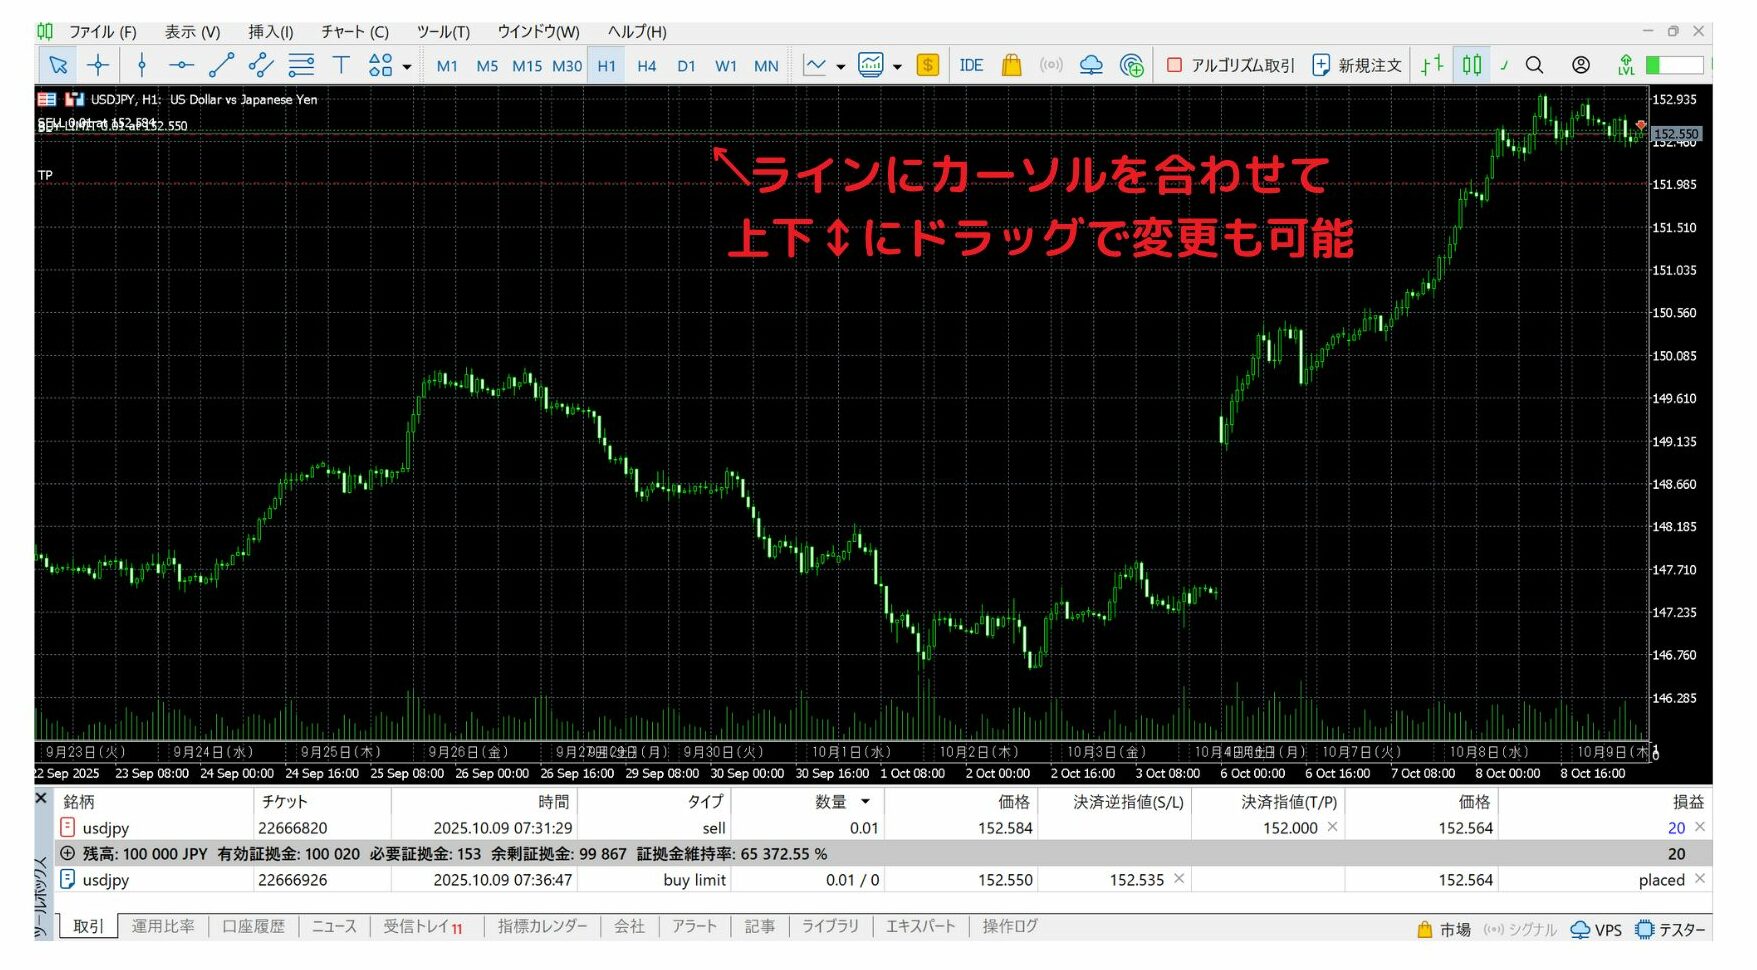
Task: Switch to the 口座履歴 tab
Action: click(x=252, y=926)
